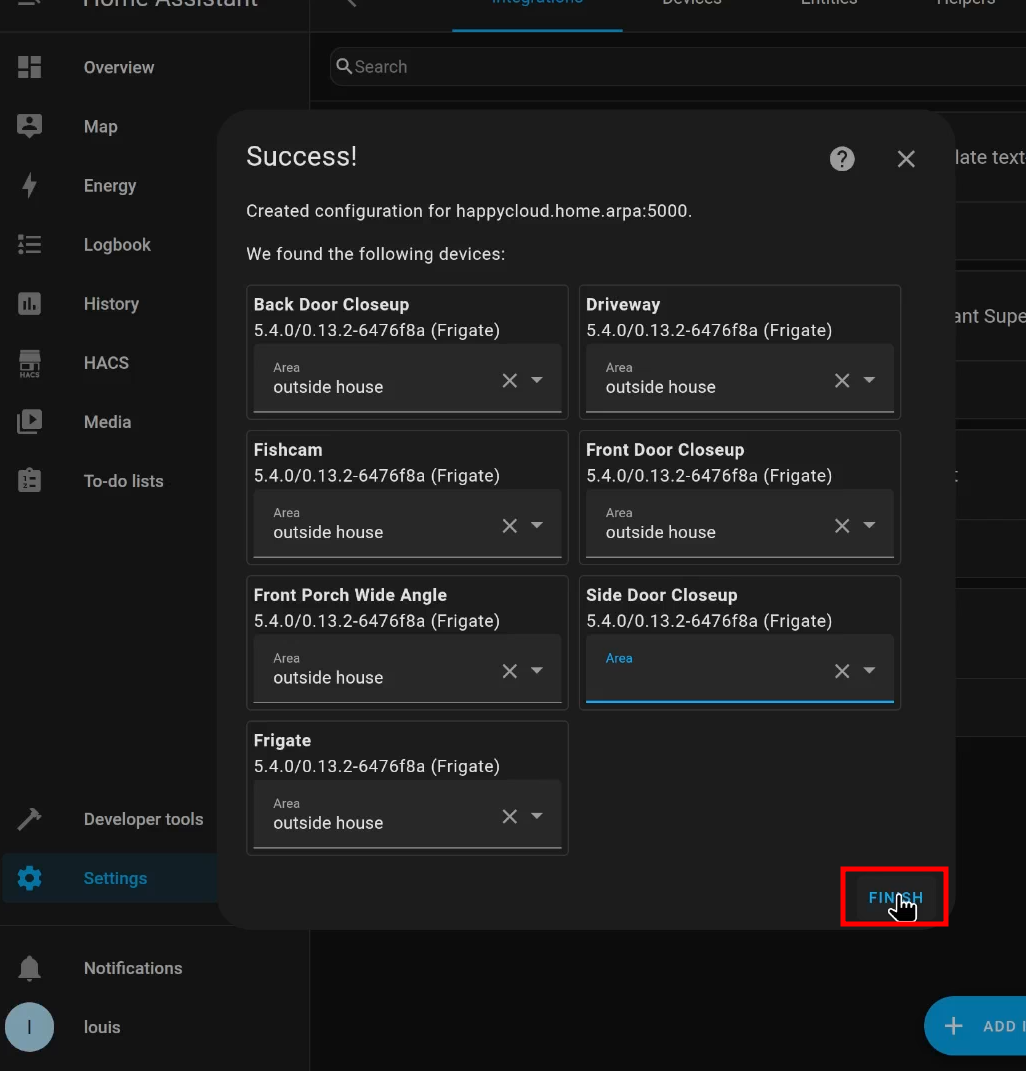The width and height of the screenshot is (1026, 1071).
Task: Go to Map in the sidebar
Action: point(100,126)
